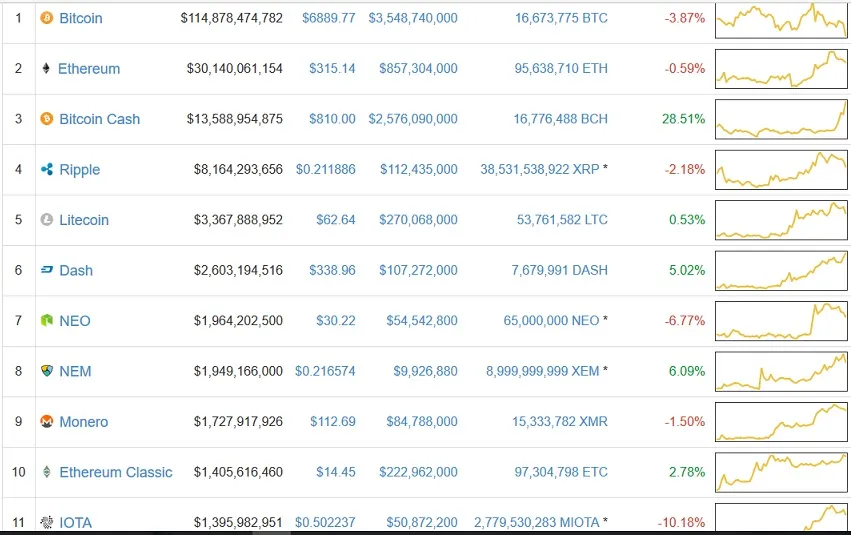Open the Ethereum Classic price sparkline
Viewport: 851px width, 535px height.
pos(781,473)
